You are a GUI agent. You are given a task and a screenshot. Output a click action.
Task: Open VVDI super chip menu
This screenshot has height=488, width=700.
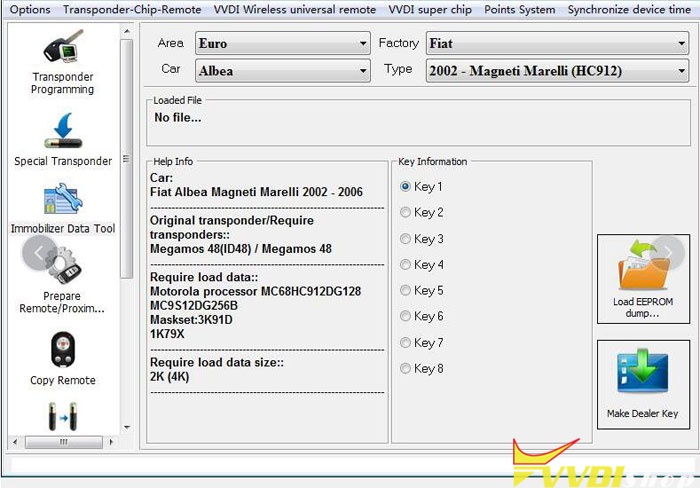coord(430,9)
